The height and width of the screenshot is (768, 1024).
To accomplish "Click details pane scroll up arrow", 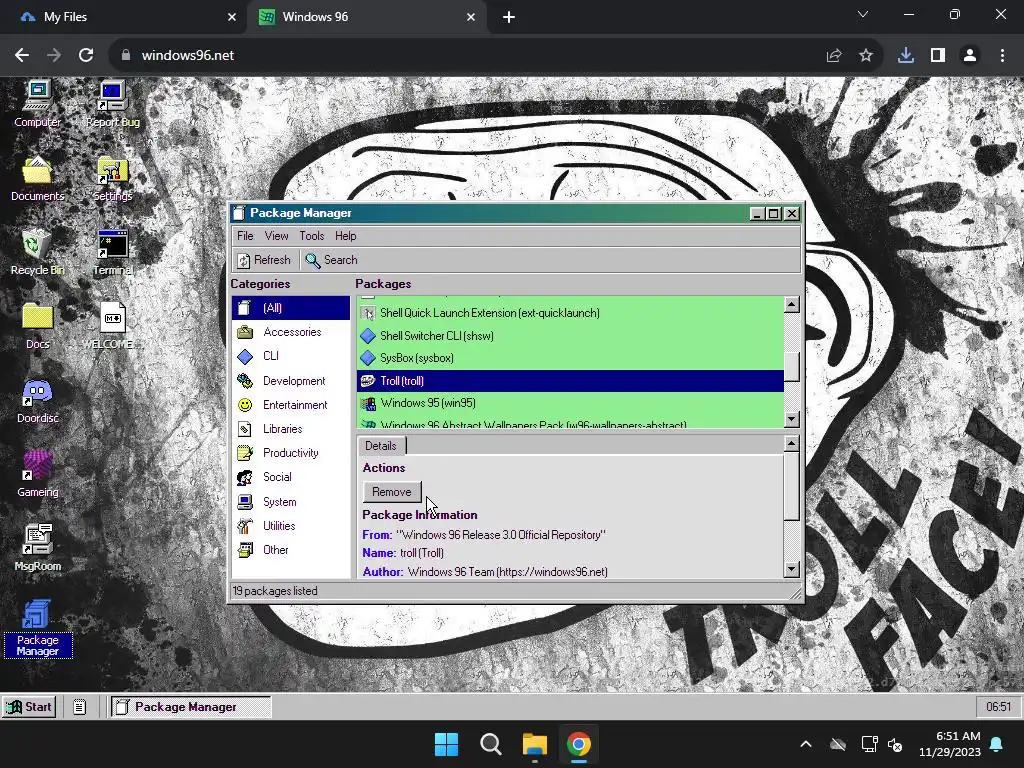I will [792, 444].
